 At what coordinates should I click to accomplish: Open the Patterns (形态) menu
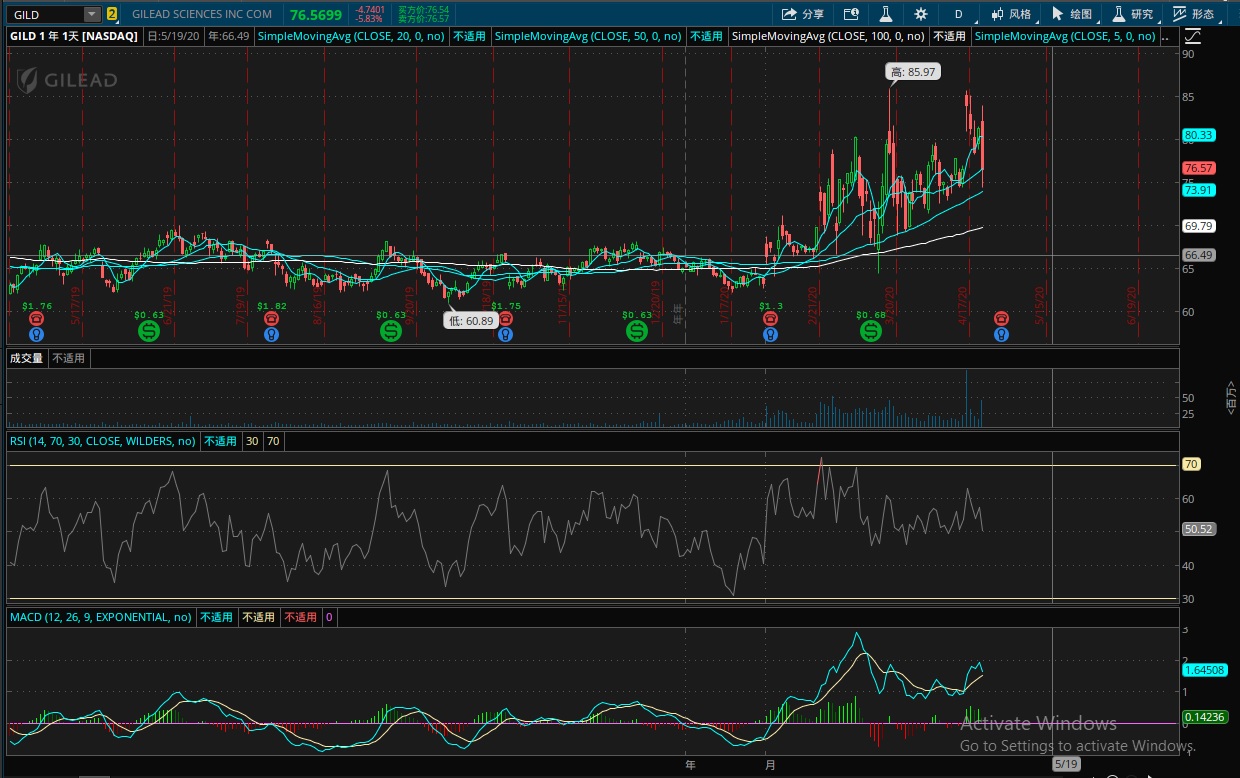[x=1193, y=14]
